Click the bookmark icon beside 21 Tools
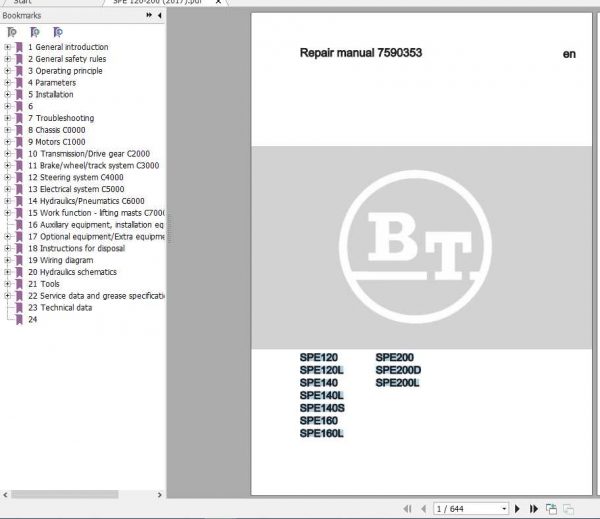 click(19, 284)
